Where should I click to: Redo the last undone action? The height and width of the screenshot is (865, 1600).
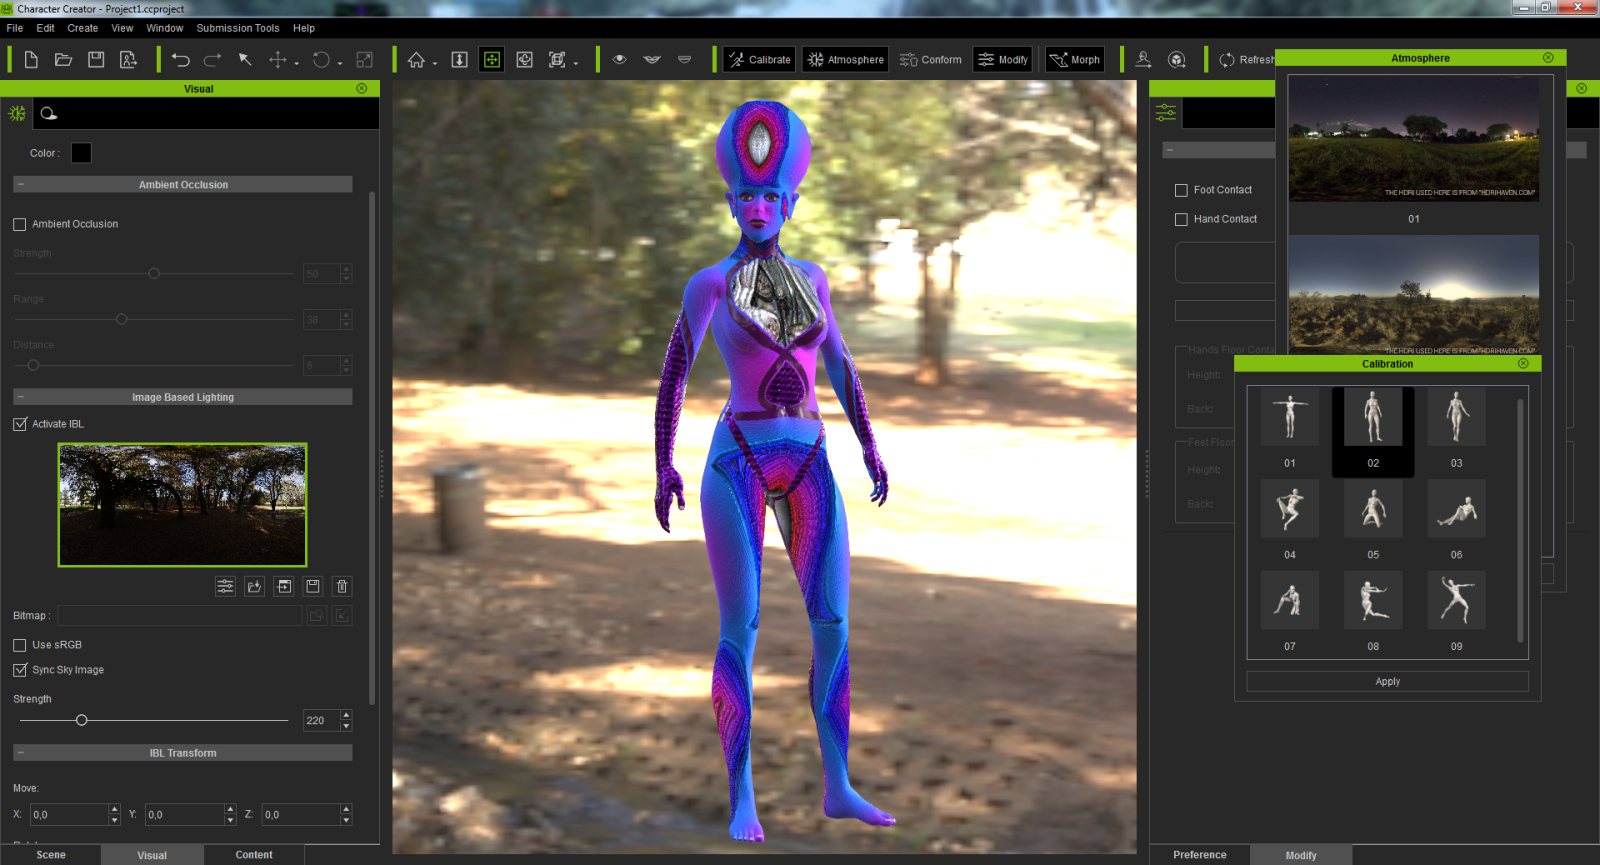pos(212,60)
